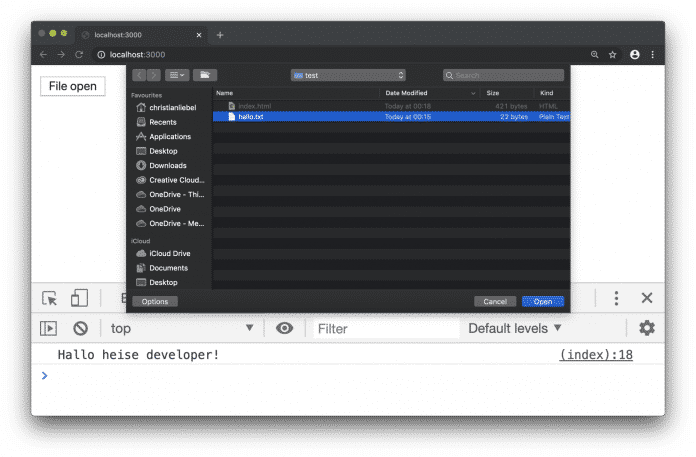Close the DevTools panel
The width and height of the screenshot is (696, 457).
click(647, 298)
